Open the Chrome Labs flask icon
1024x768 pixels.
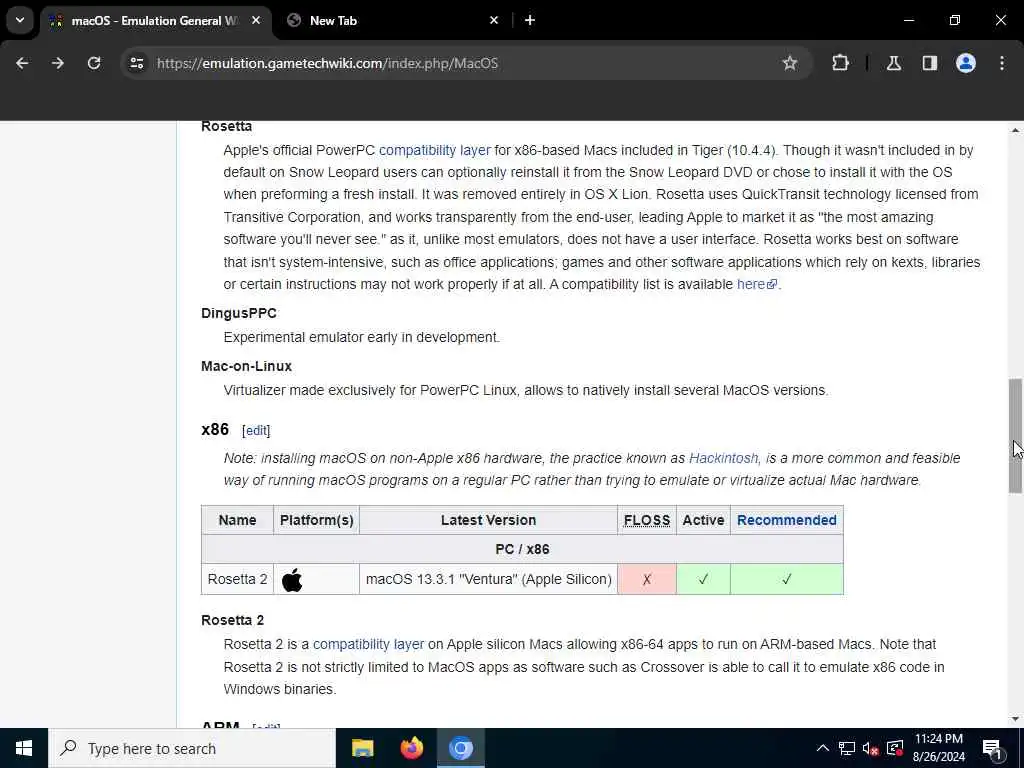click(893, 63)
